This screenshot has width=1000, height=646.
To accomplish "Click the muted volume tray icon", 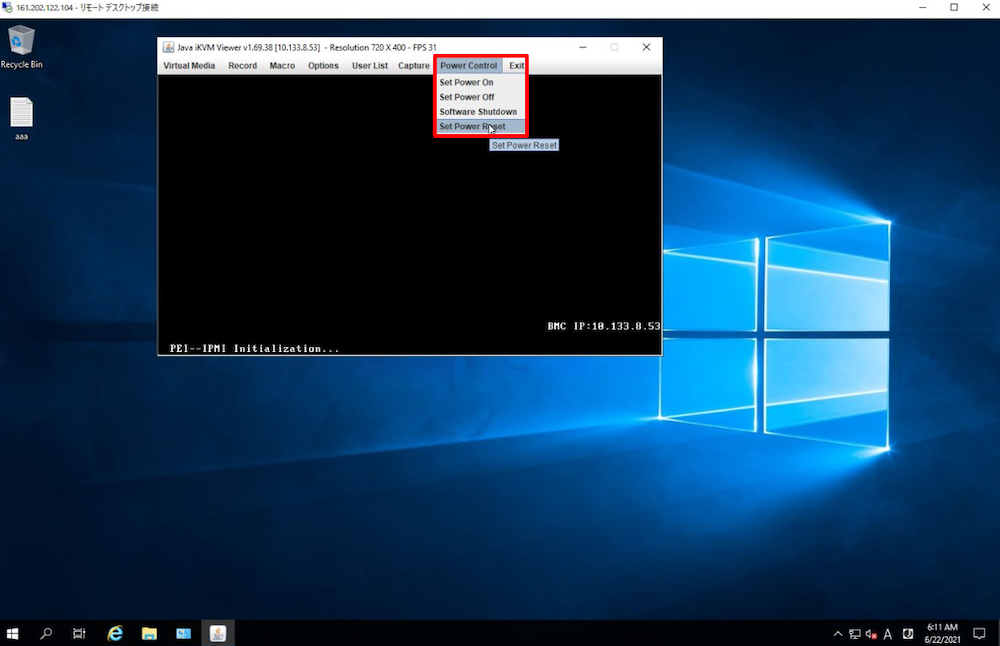I will [871, 634].
